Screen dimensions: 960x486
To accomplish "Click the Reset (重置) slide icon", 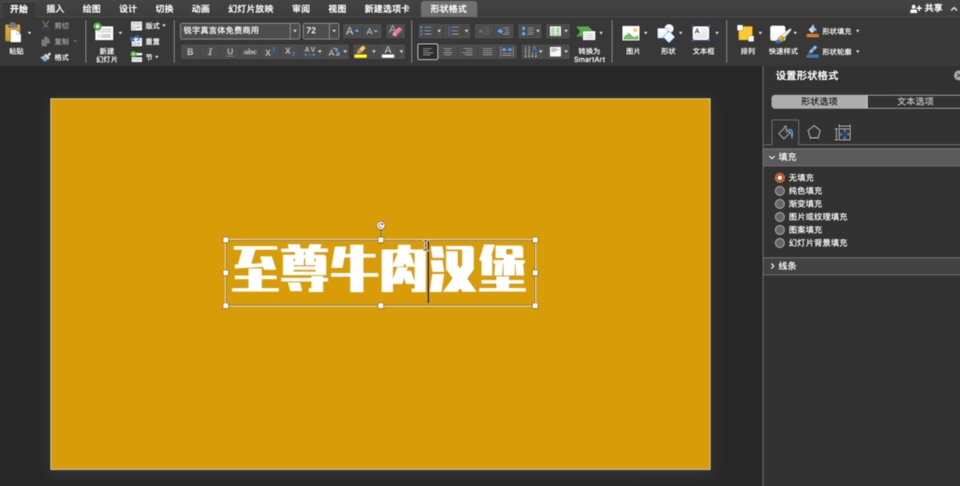I will [x=137, y=42].
